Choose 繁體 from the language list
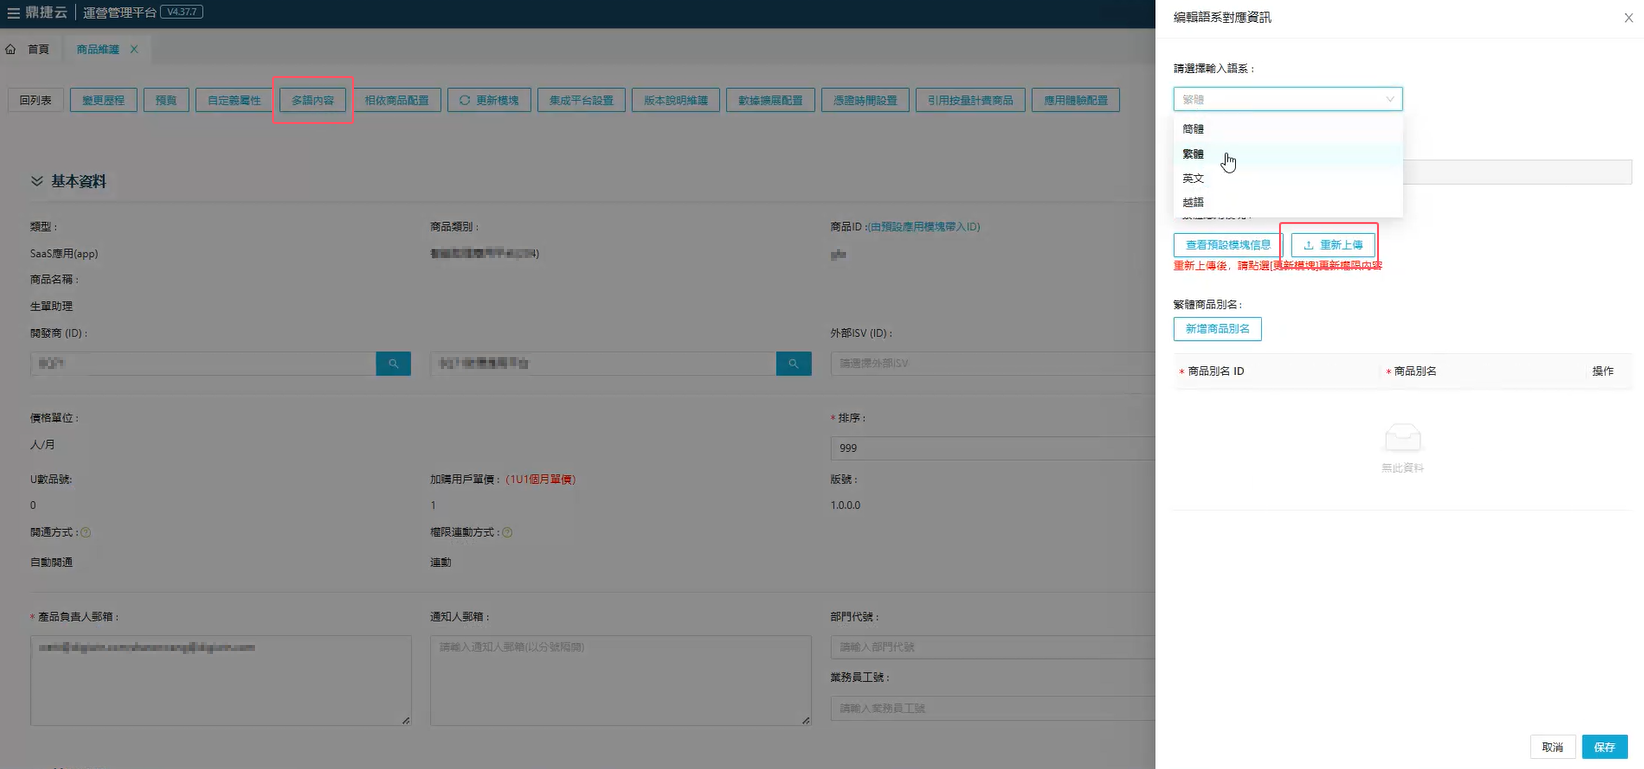Screen dimensions: 1644x769 [1288, 154]
